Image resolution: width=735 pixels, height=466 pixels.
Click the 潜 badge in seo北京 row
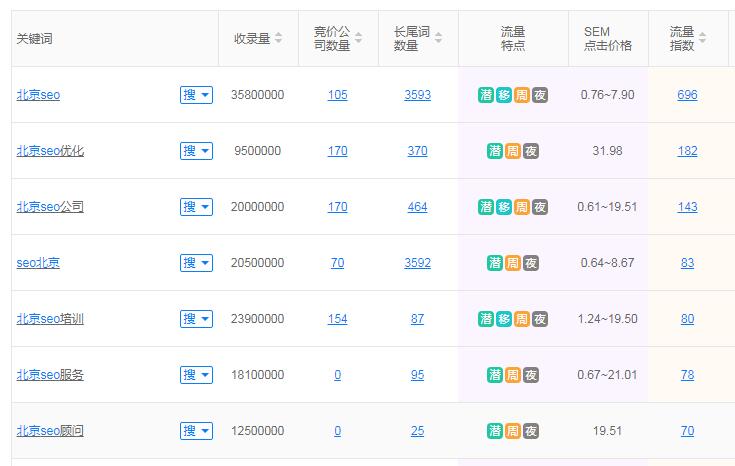coord(495,263)
